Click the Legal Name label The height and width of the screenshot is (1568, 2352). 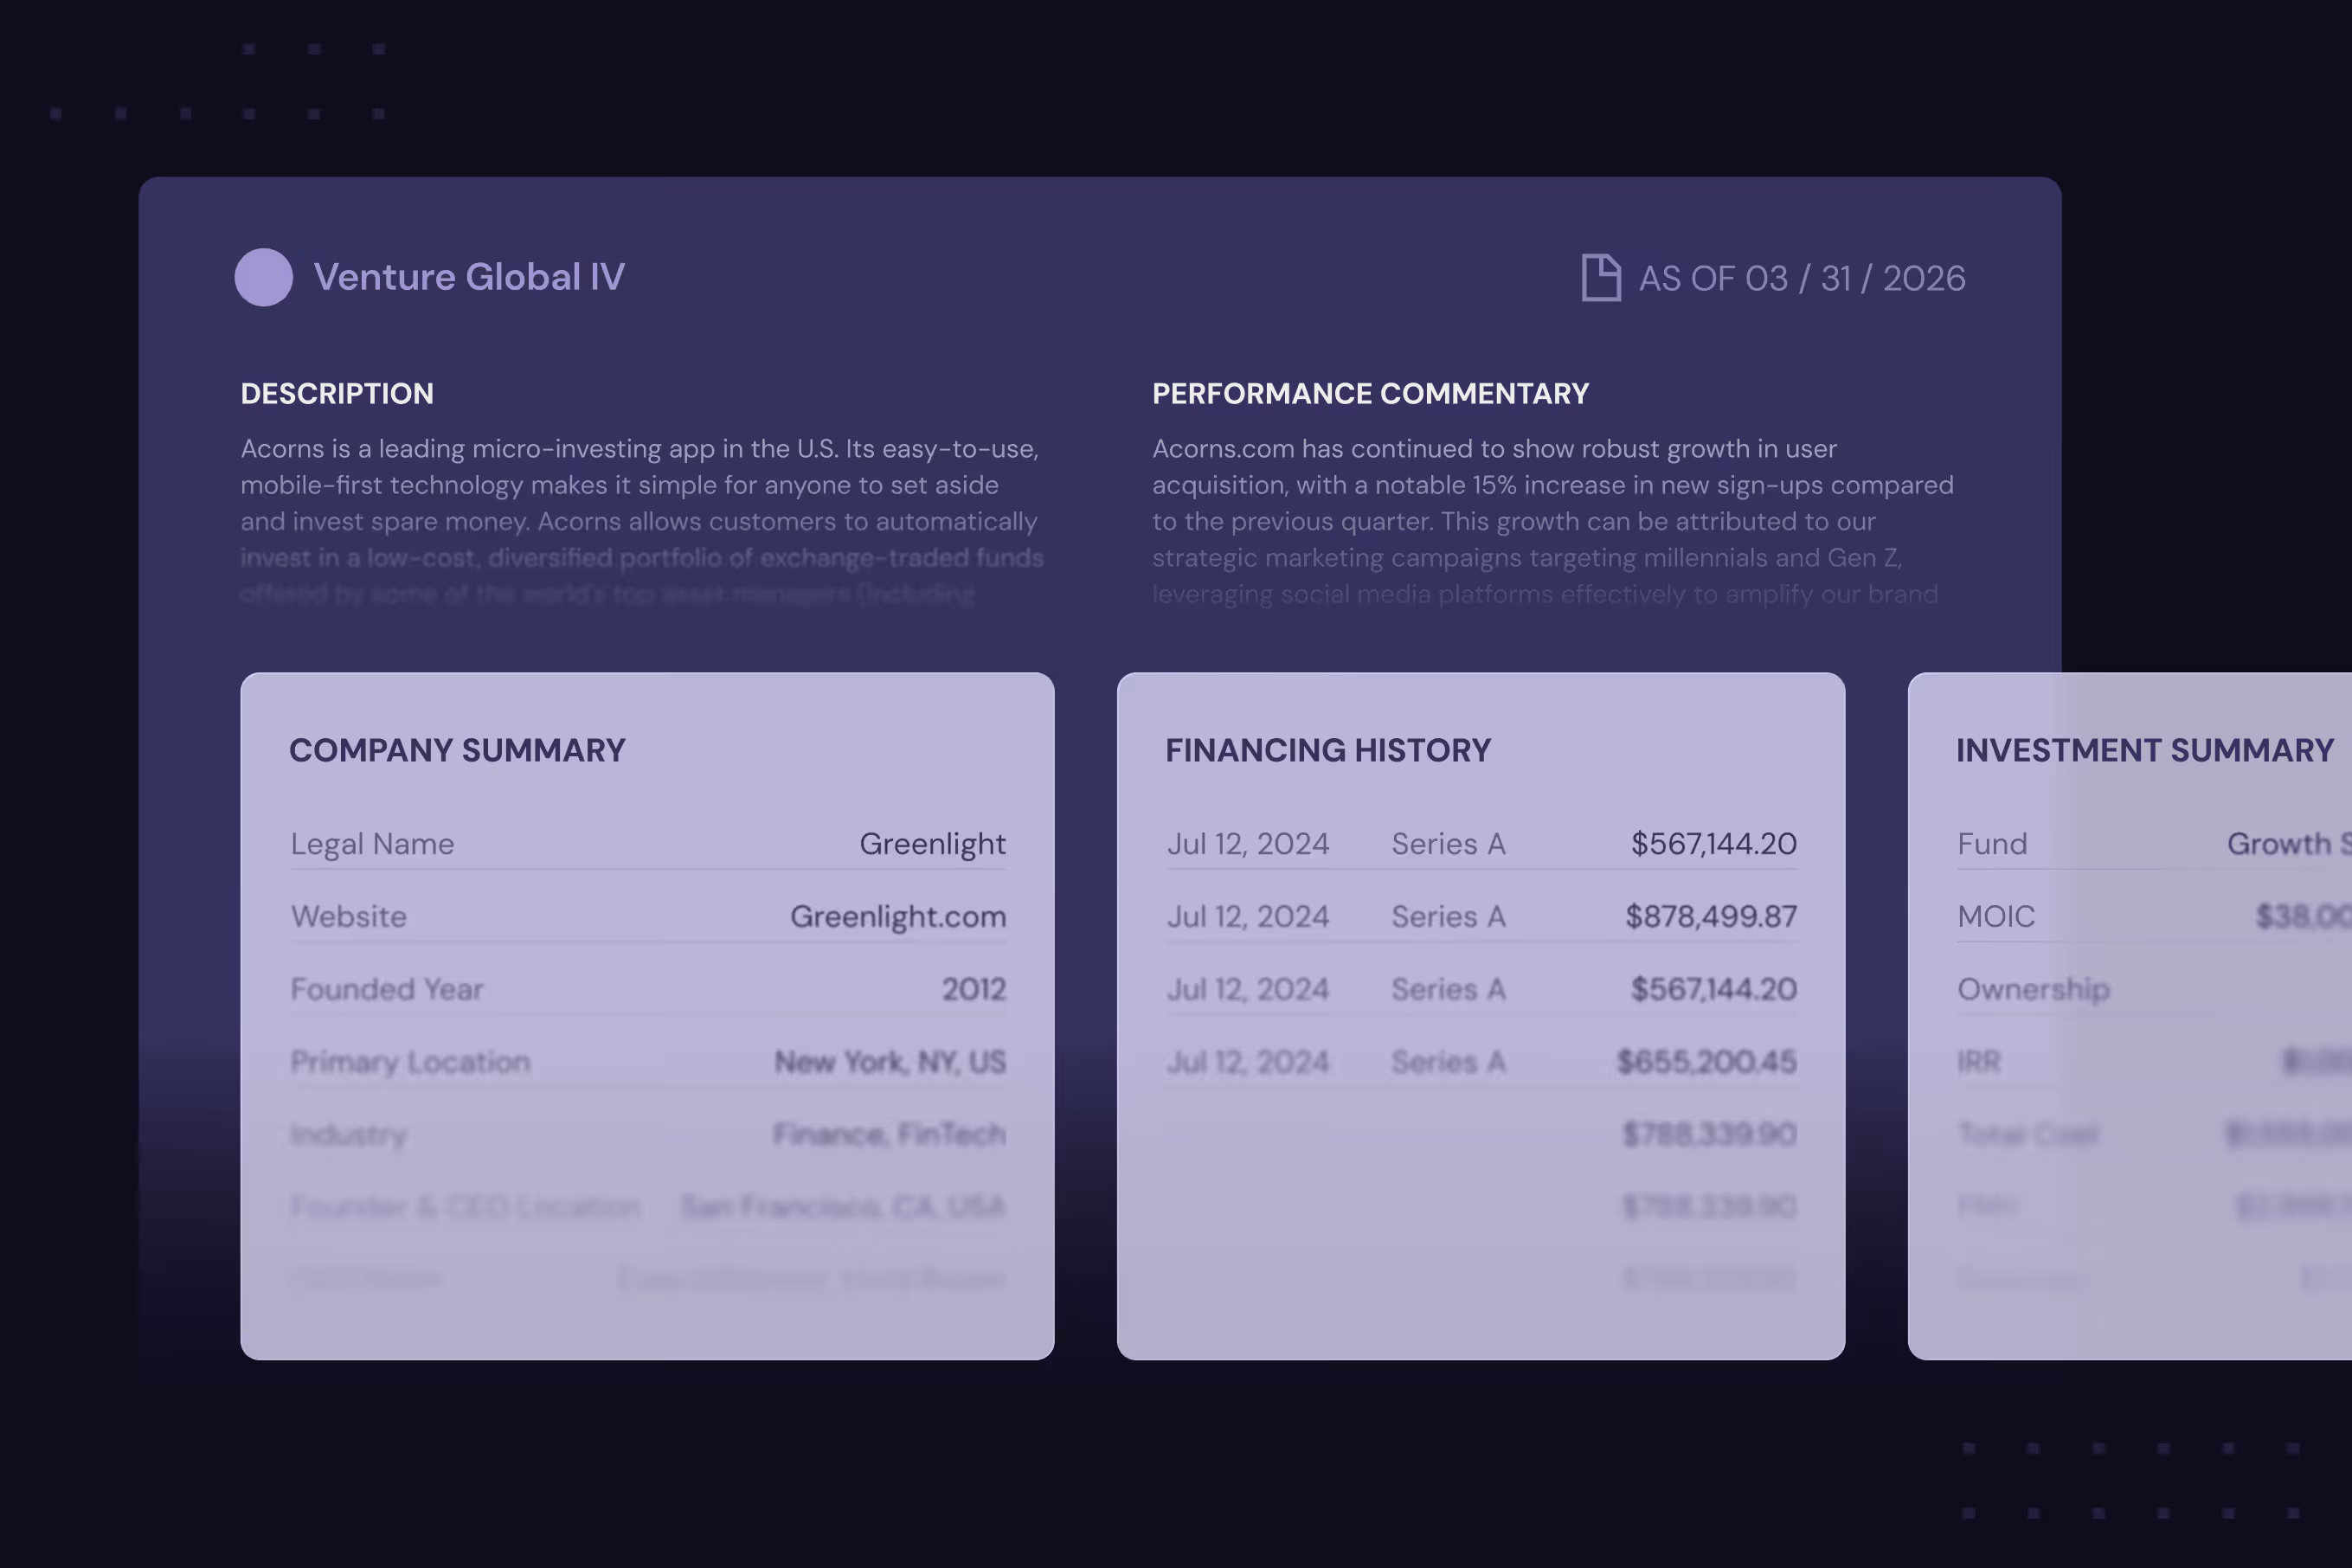[x=372, y=844]
